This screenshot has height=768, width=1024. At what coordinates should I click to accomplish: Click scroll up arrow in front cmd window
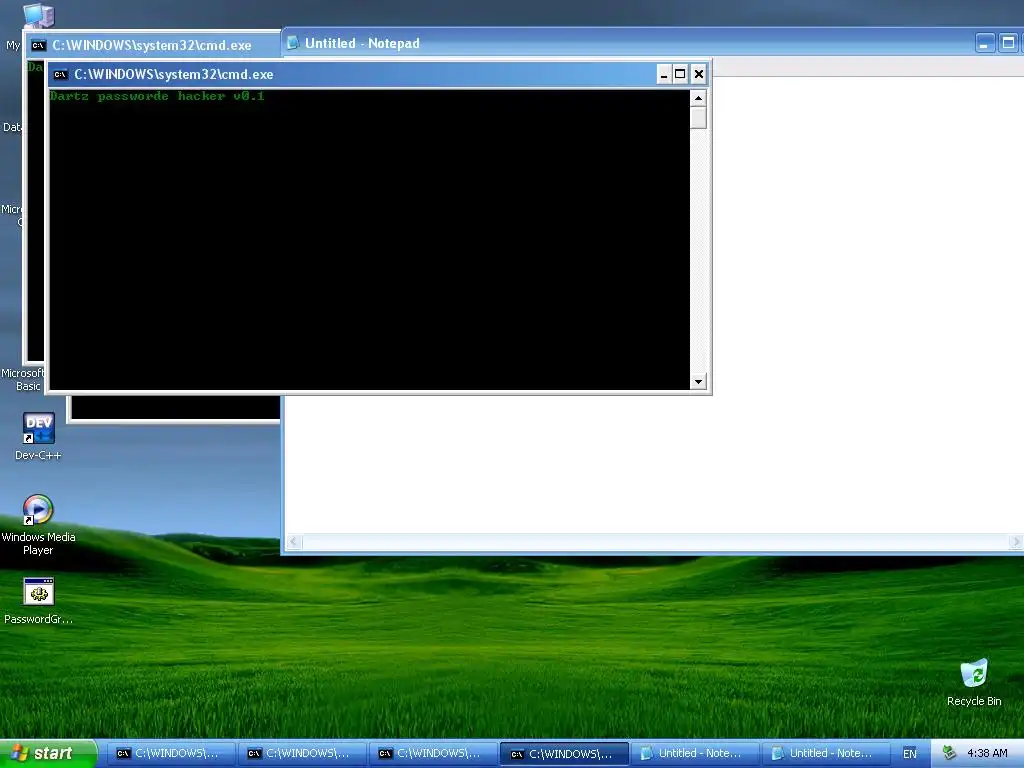698,99
